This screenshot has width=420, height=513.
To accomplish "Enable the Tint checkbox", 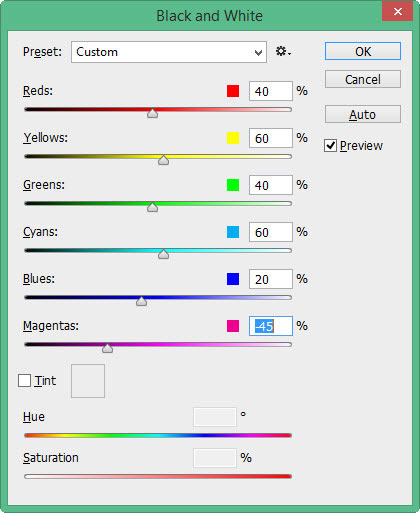I will [x=24, y=380].
